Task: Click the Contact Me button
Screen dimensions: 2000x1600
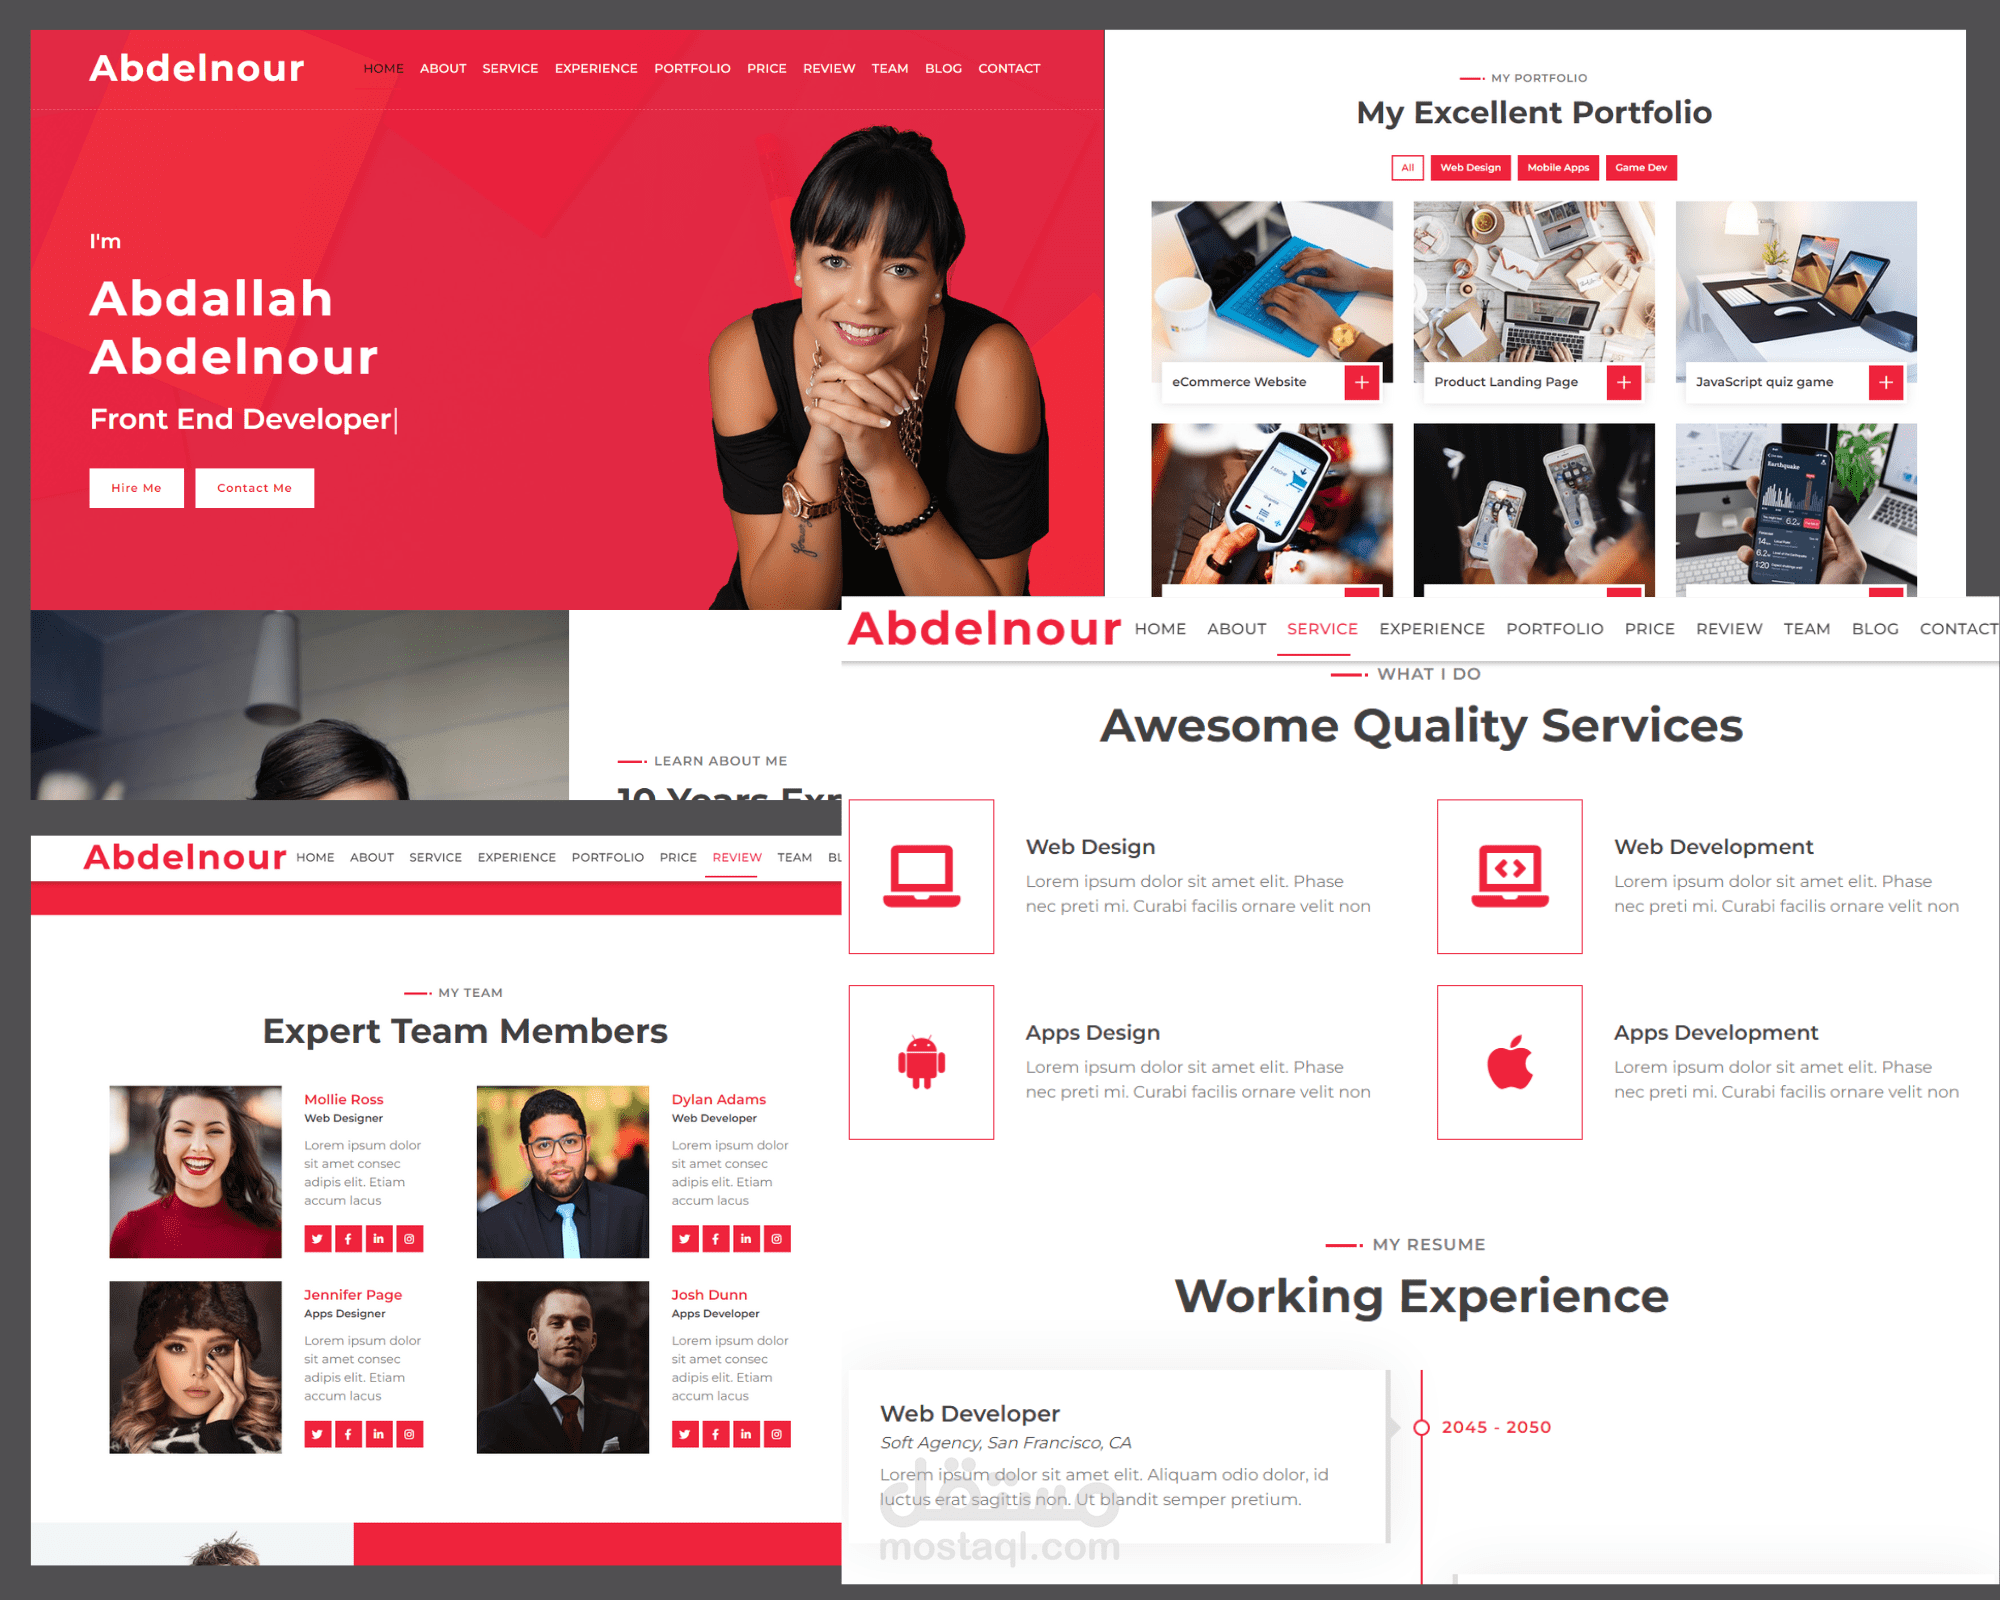Action: tap(255, 487)
